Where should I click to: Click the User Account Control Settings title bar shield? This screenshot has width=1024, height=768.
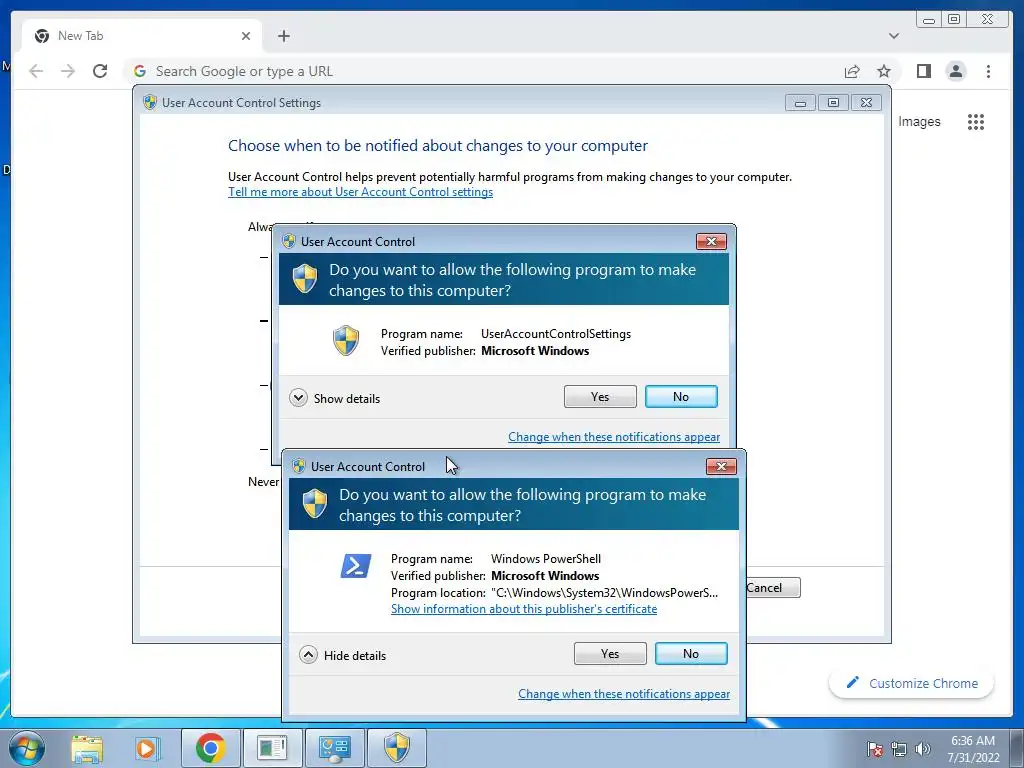pos(150,103)
